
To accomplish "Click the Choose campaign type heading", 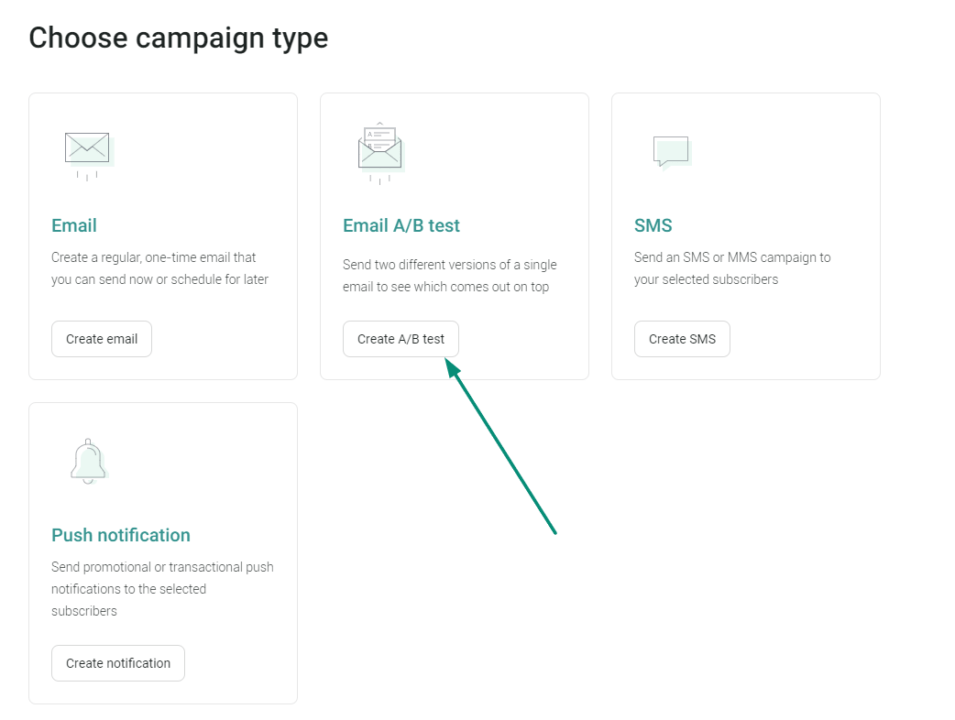I will 178,37.
